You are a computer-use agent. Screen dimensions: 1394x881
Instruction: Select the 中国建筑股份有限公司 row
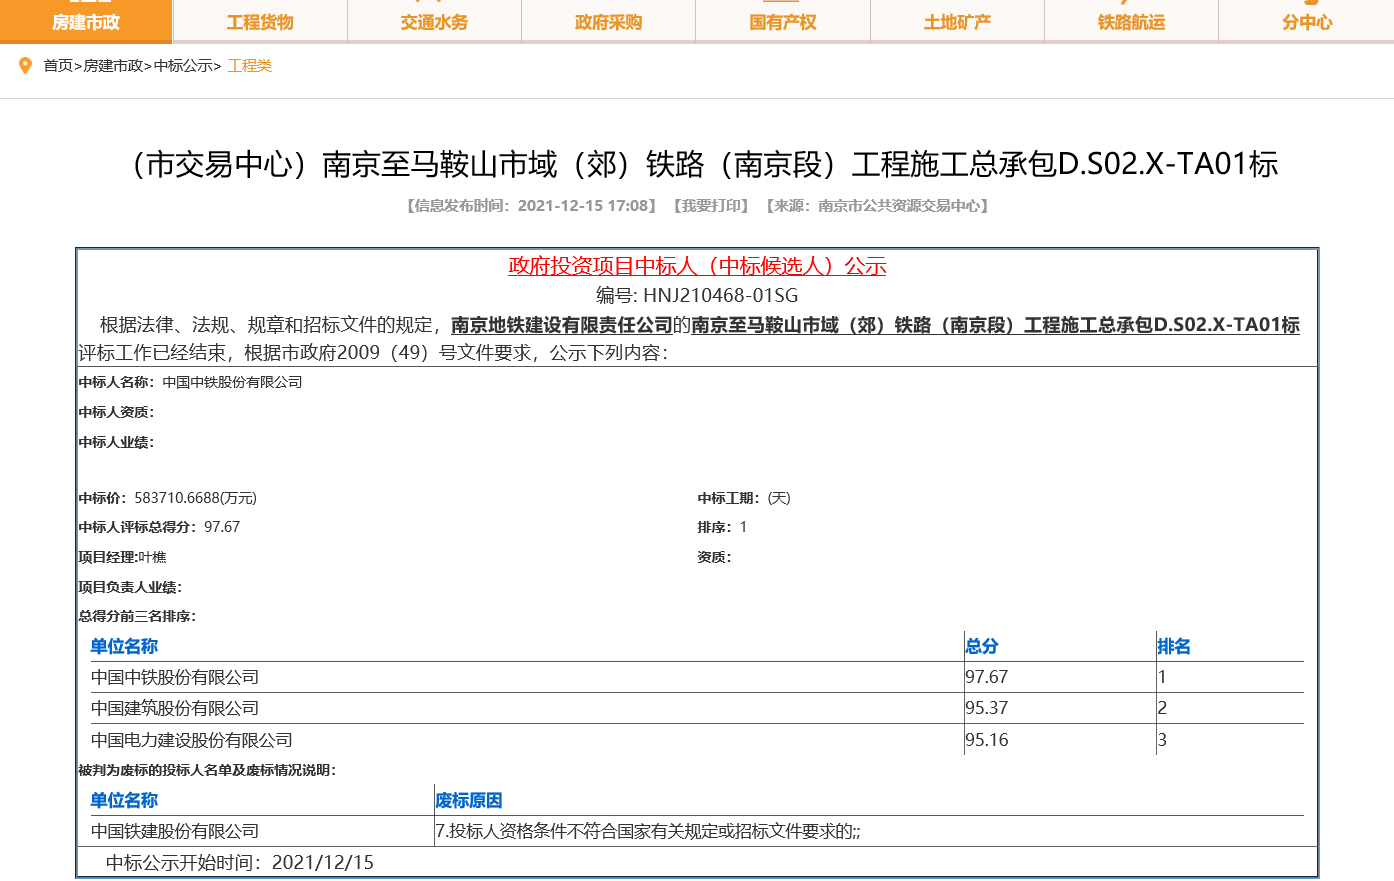[x=697, y=708]
